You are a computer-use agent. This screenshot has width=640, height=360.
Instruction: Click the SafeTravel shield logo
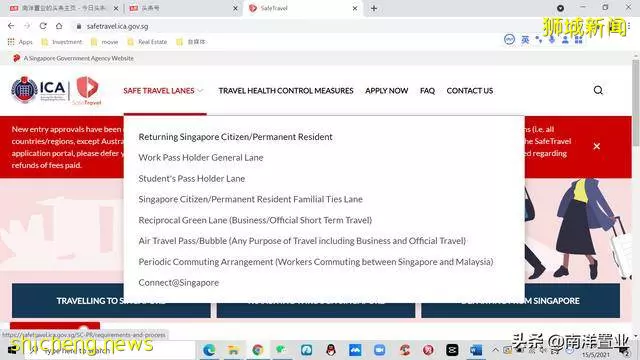87,91
